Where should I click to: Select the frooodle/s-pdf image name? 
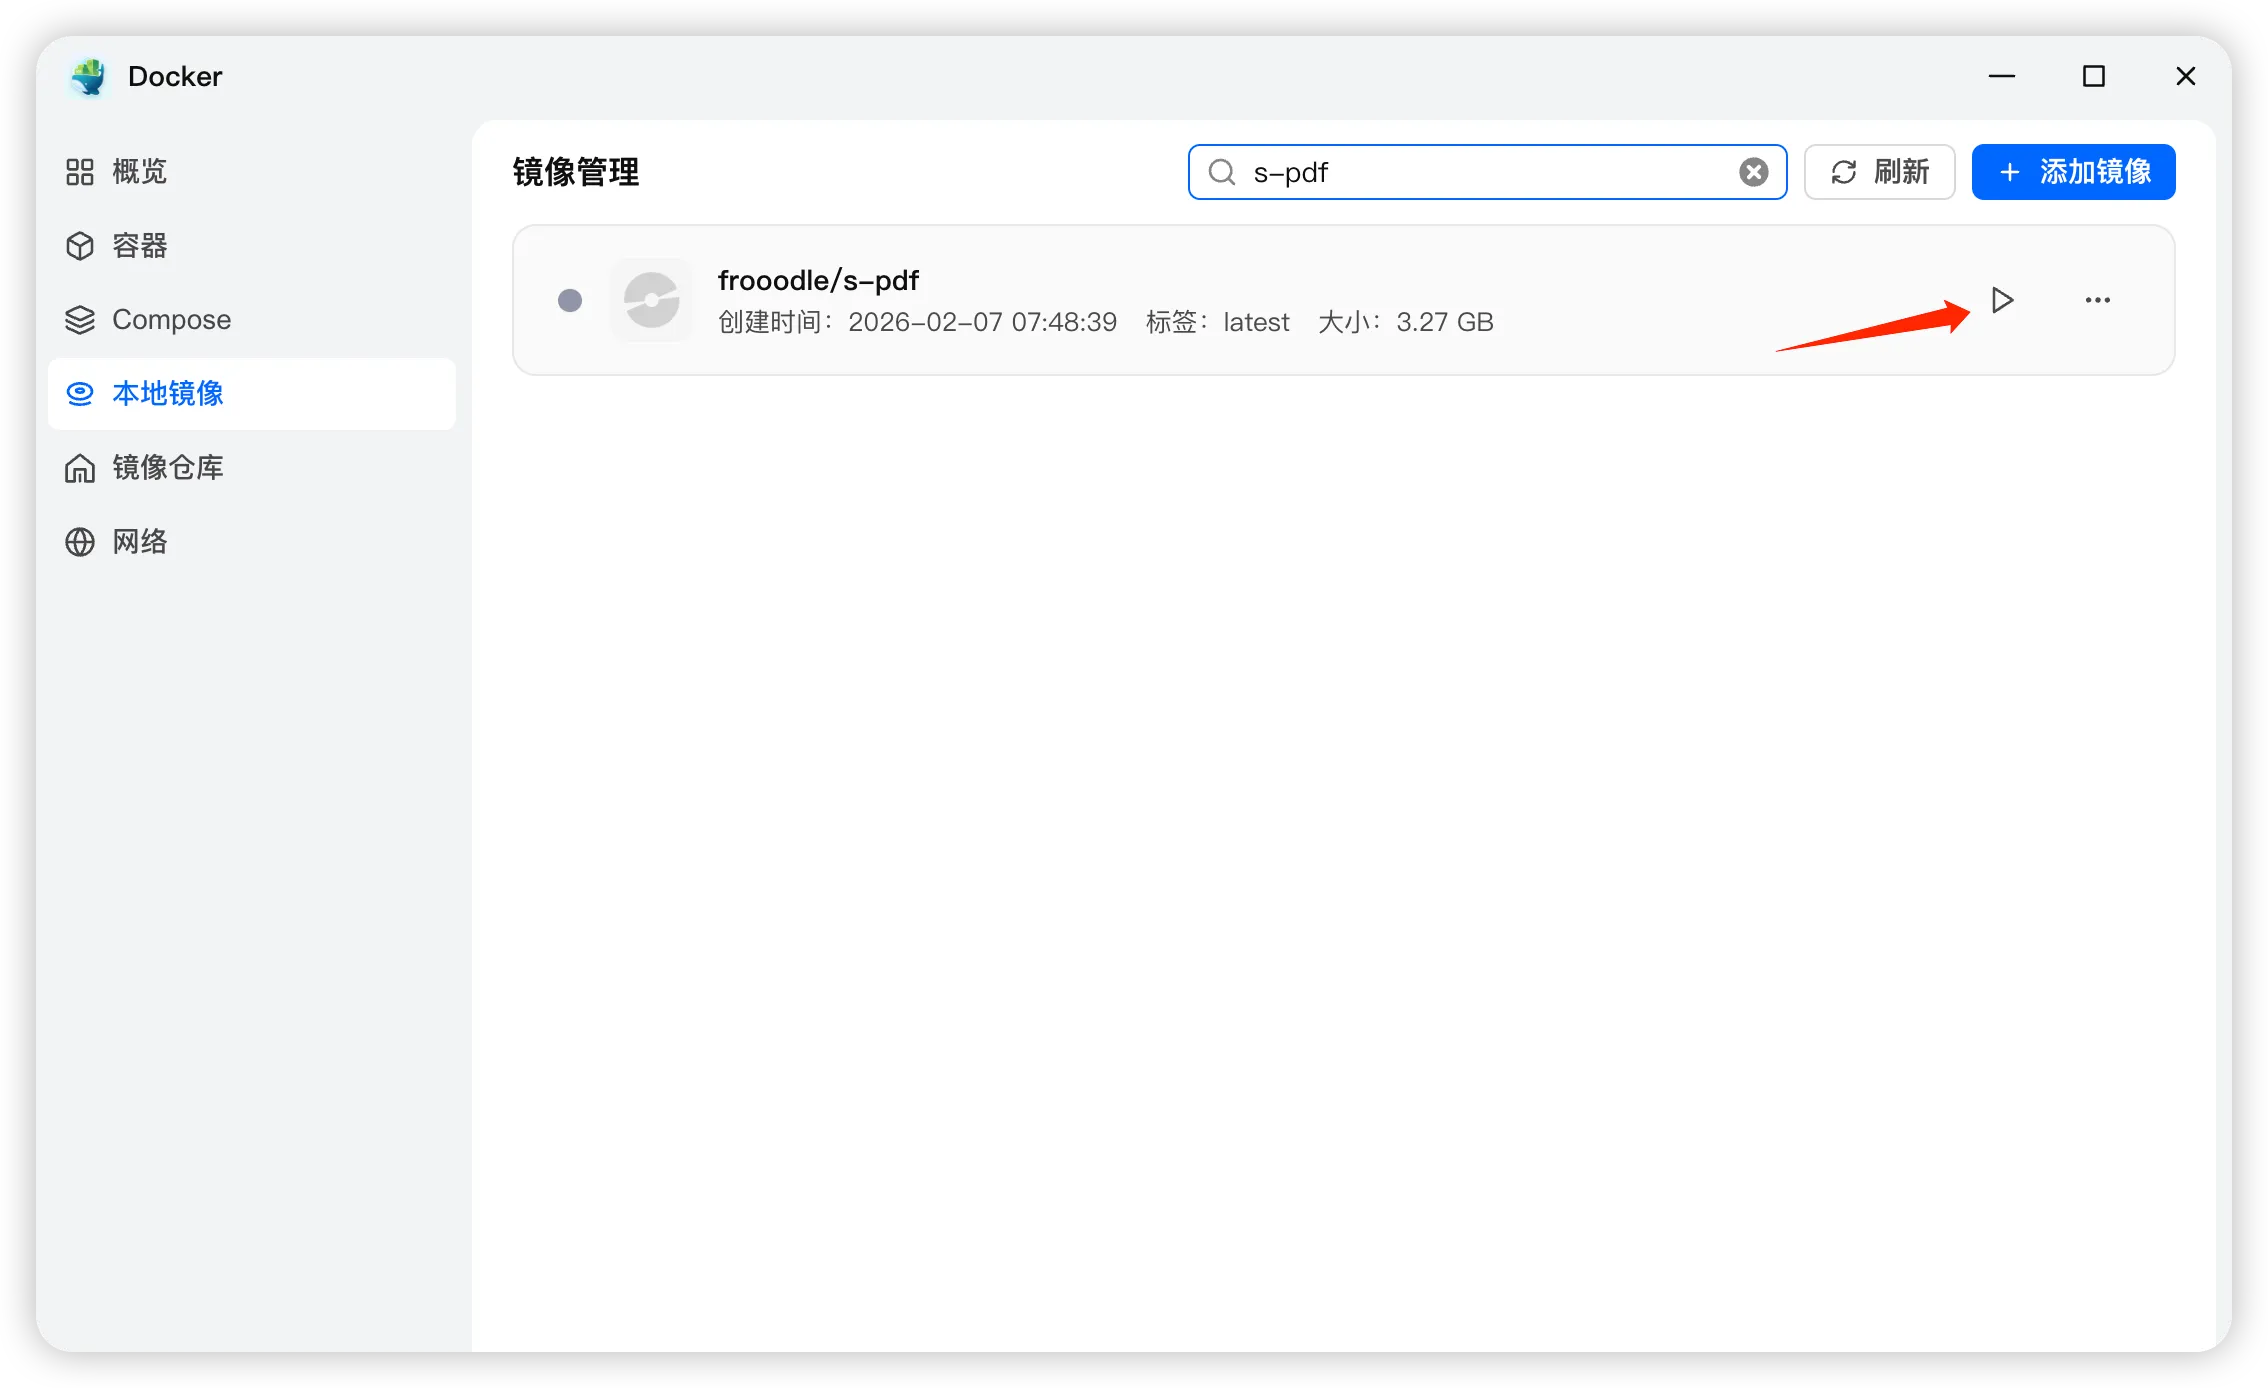pos(818,280)
